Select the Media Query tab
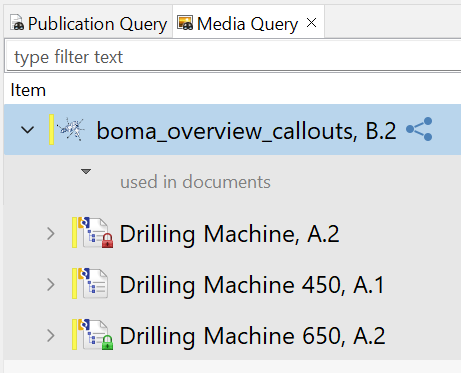 [248, 24]
